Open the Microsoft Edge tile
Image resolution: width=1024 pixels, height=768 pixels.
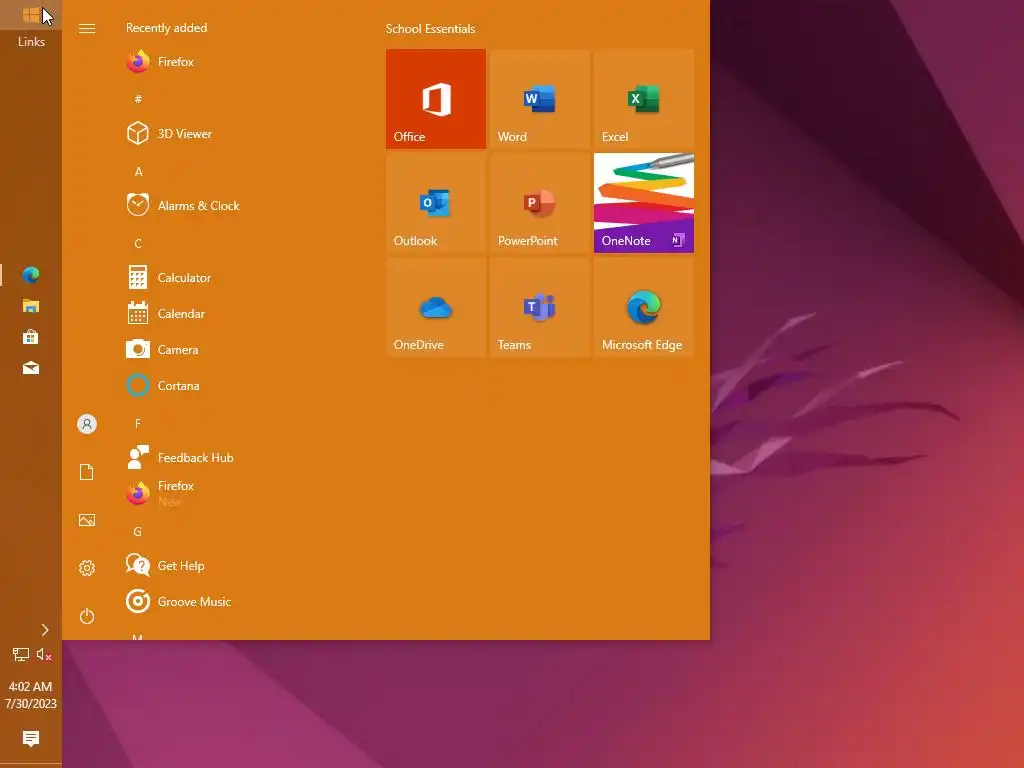click(x=643, y=306)
